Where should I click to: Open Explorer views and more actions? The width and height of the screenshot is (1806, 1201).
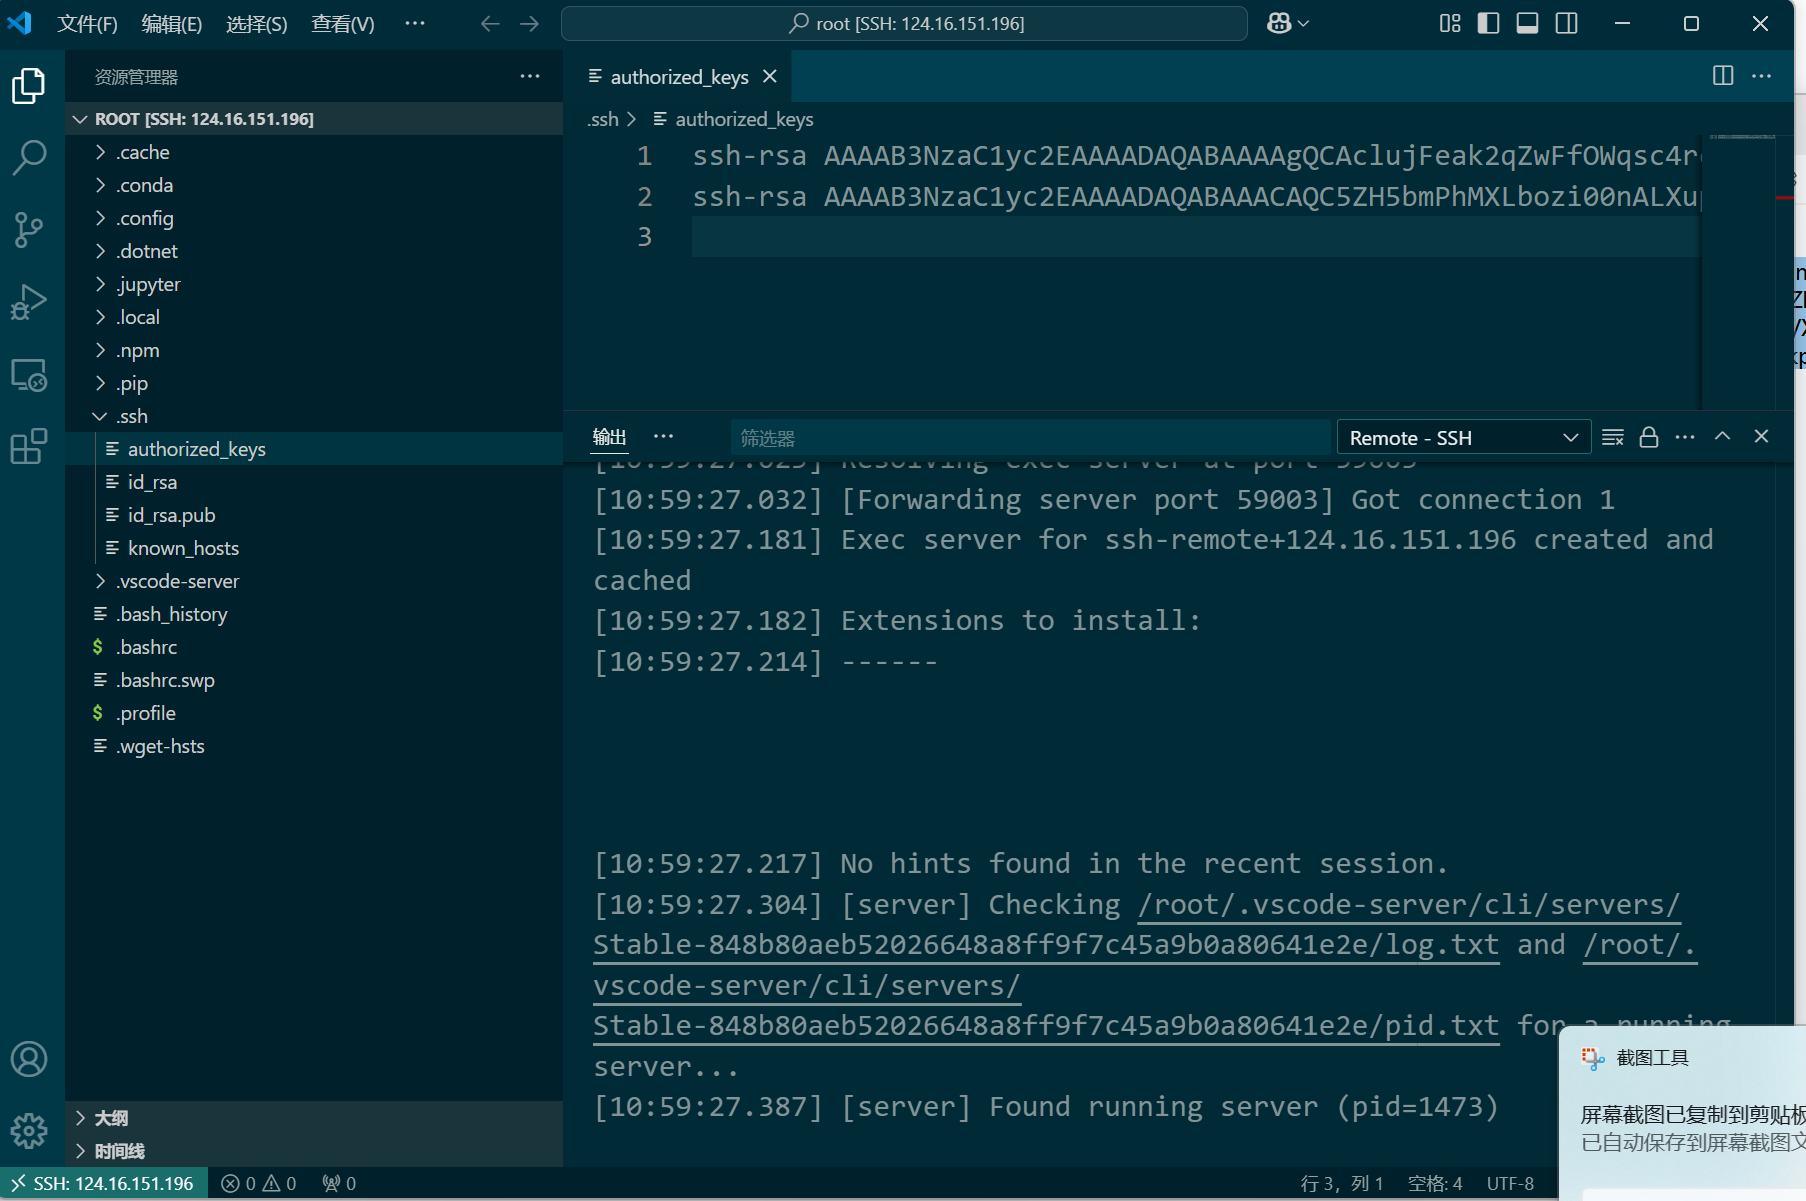(530, 76)
